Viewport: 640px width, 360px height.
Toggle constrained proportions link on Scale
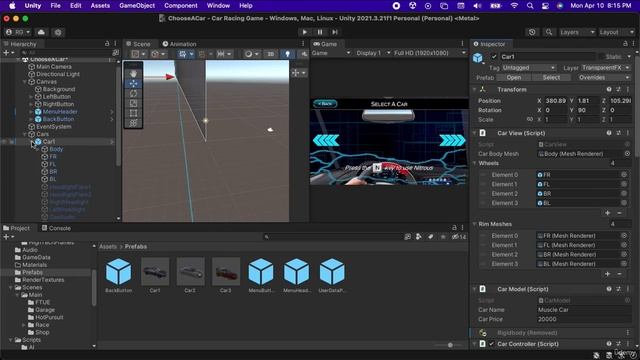pos(529,120)
